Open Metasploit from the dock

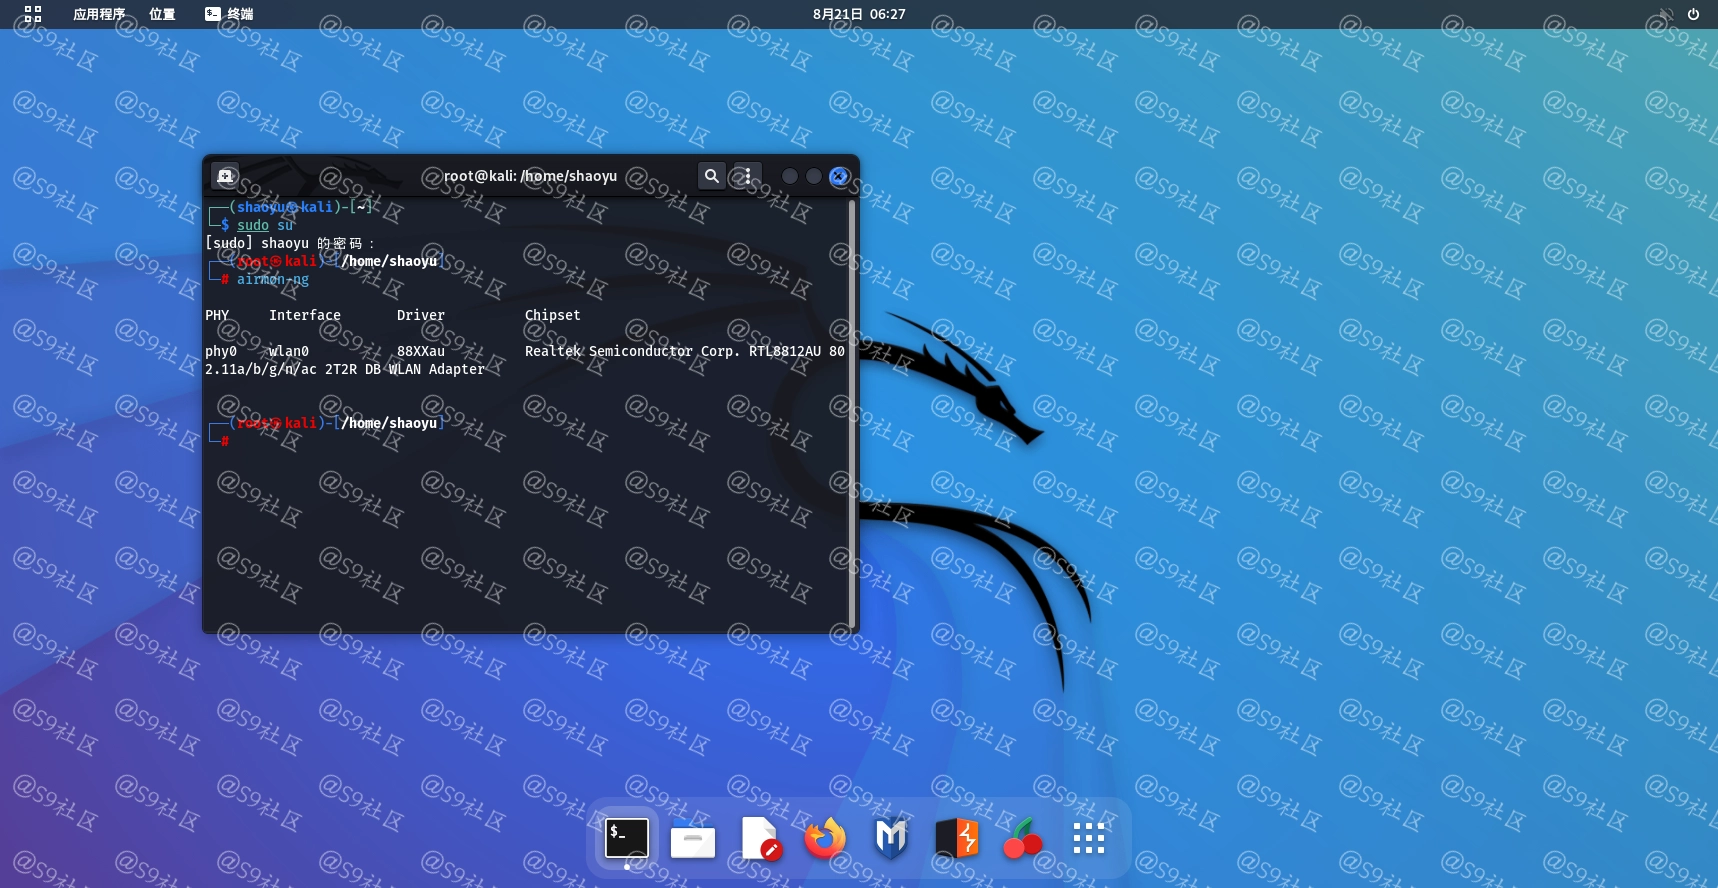(891, 839)
